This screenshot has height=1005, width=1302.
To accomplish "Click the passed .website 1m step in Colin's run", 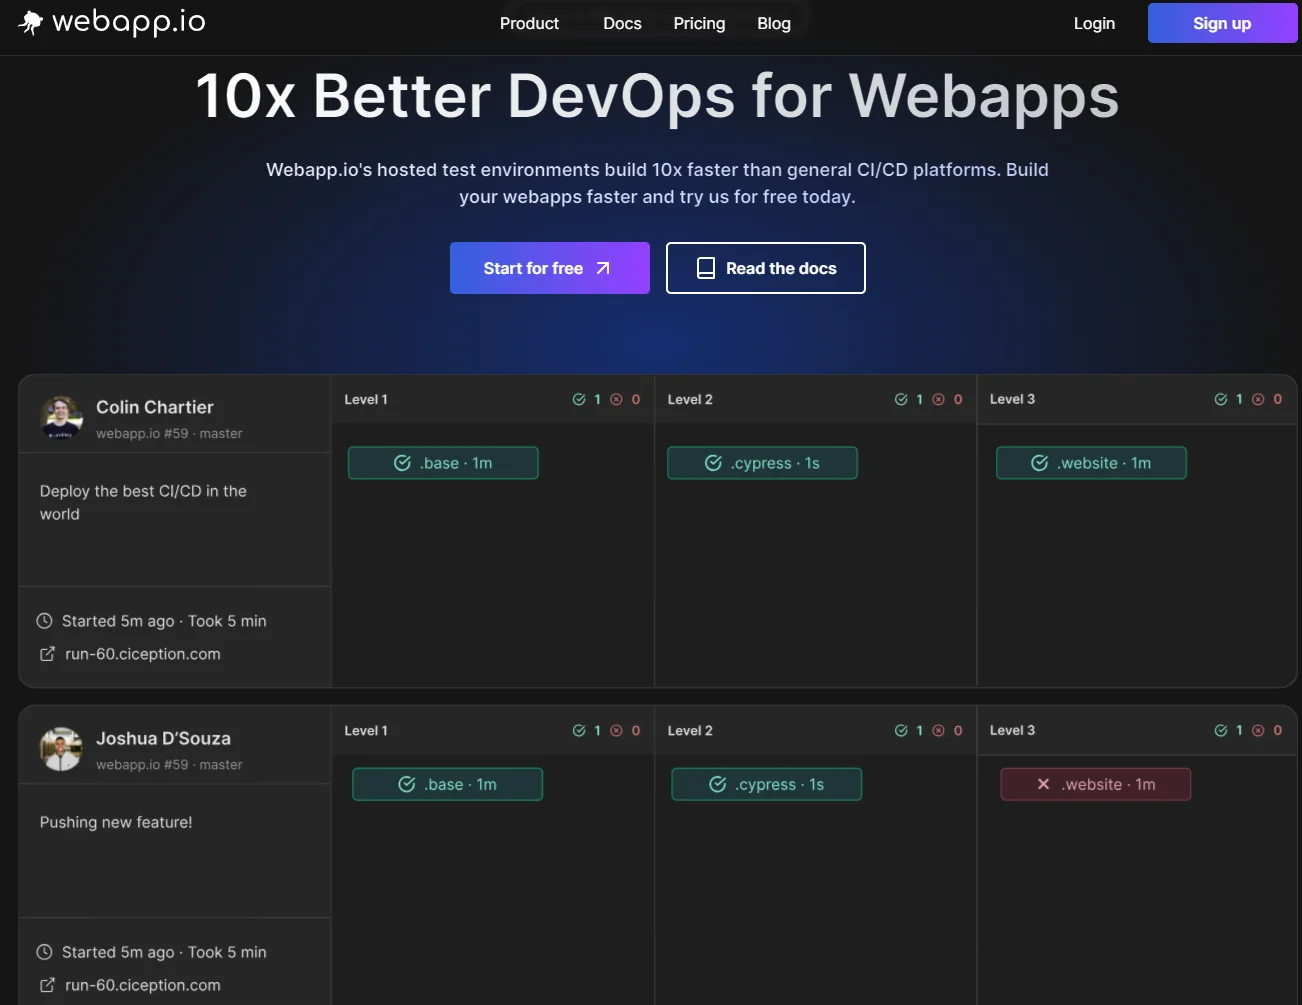I will pos(1091,463).
